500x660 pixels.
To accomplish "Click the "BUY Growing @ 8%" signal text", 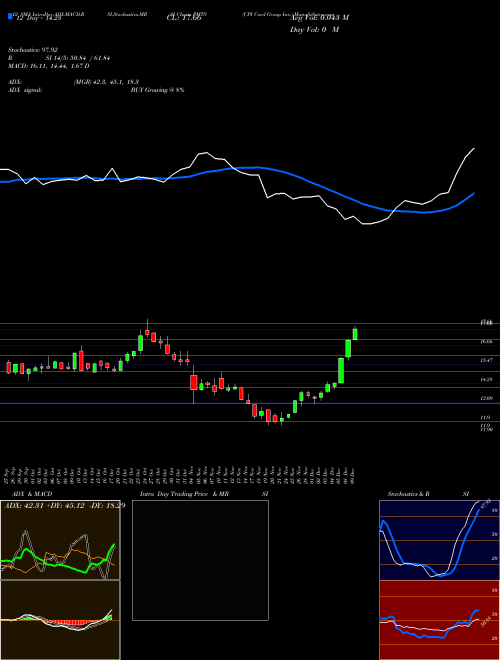I will (157, 90).
